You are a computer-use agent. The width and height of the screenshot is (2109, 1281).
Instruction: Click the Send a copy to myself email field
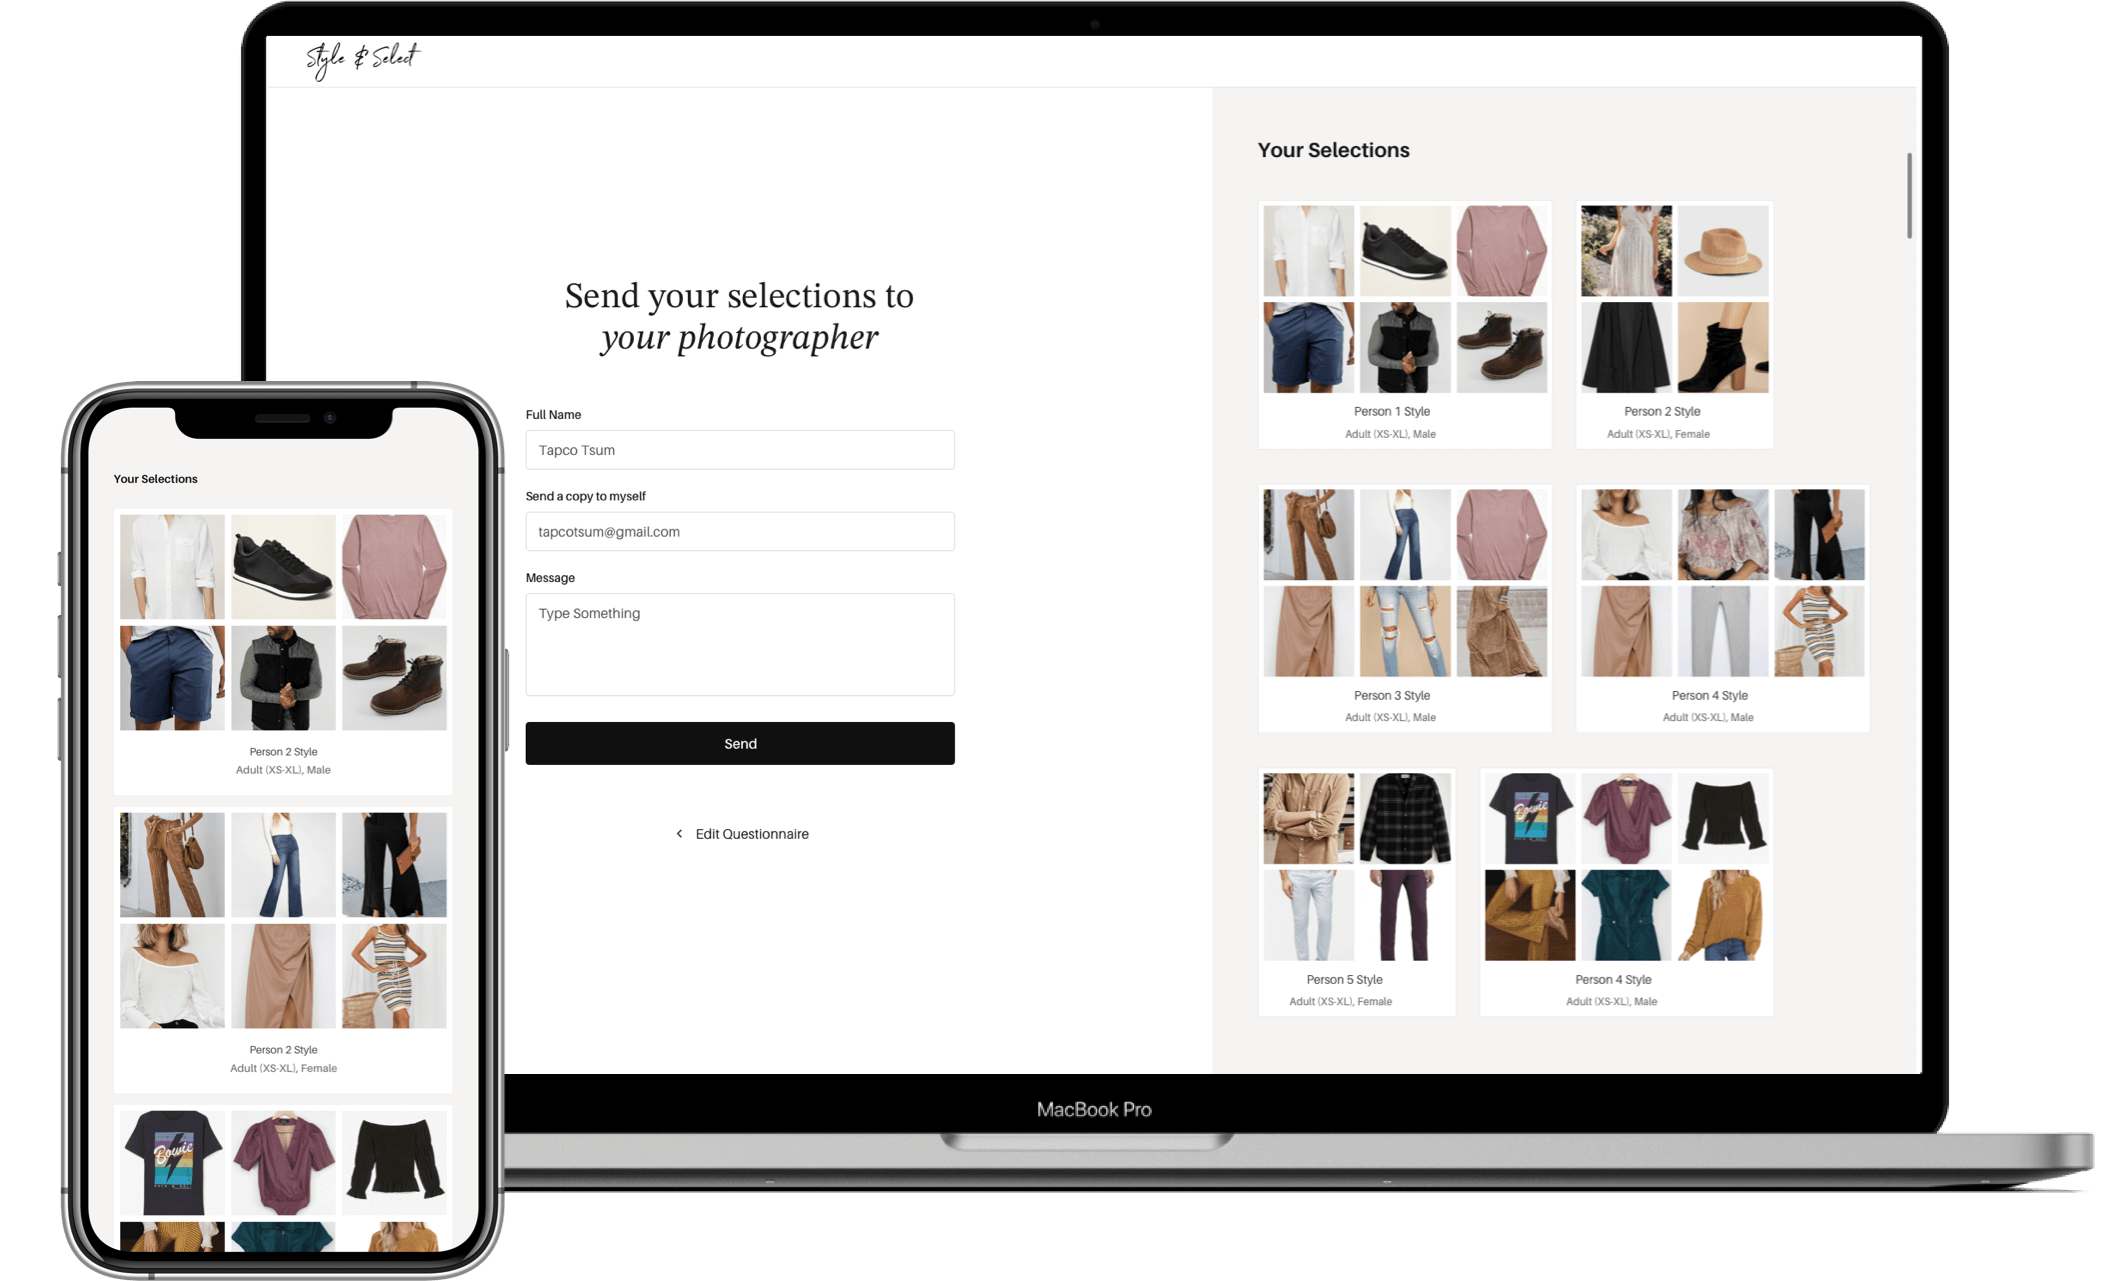pos(738,530)
